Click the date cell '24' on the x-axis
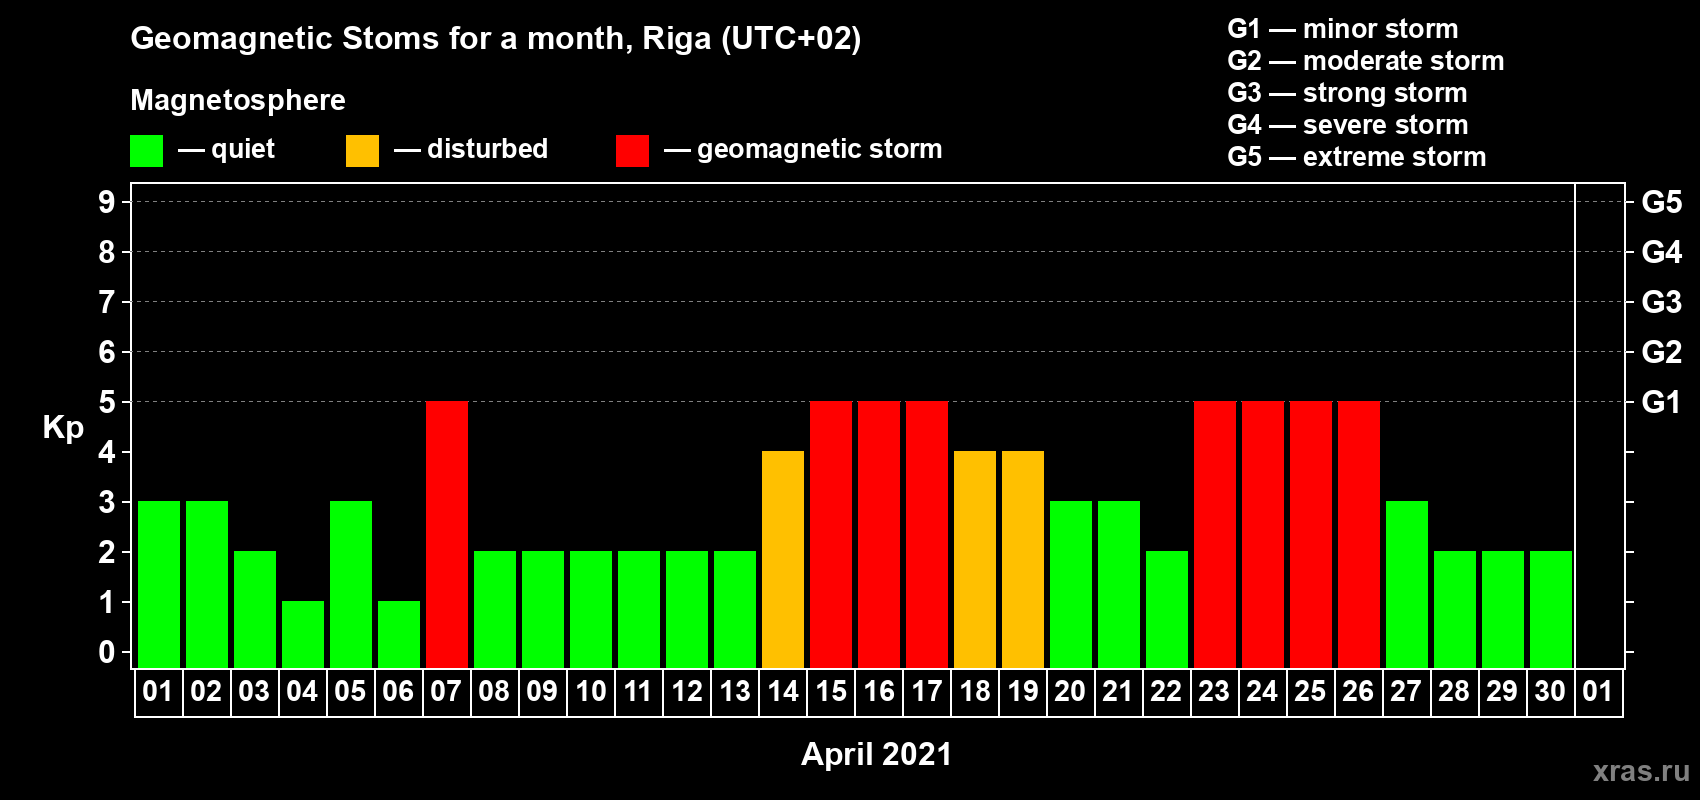Viewport: 1700px width, 800px height. [1263, 692]
